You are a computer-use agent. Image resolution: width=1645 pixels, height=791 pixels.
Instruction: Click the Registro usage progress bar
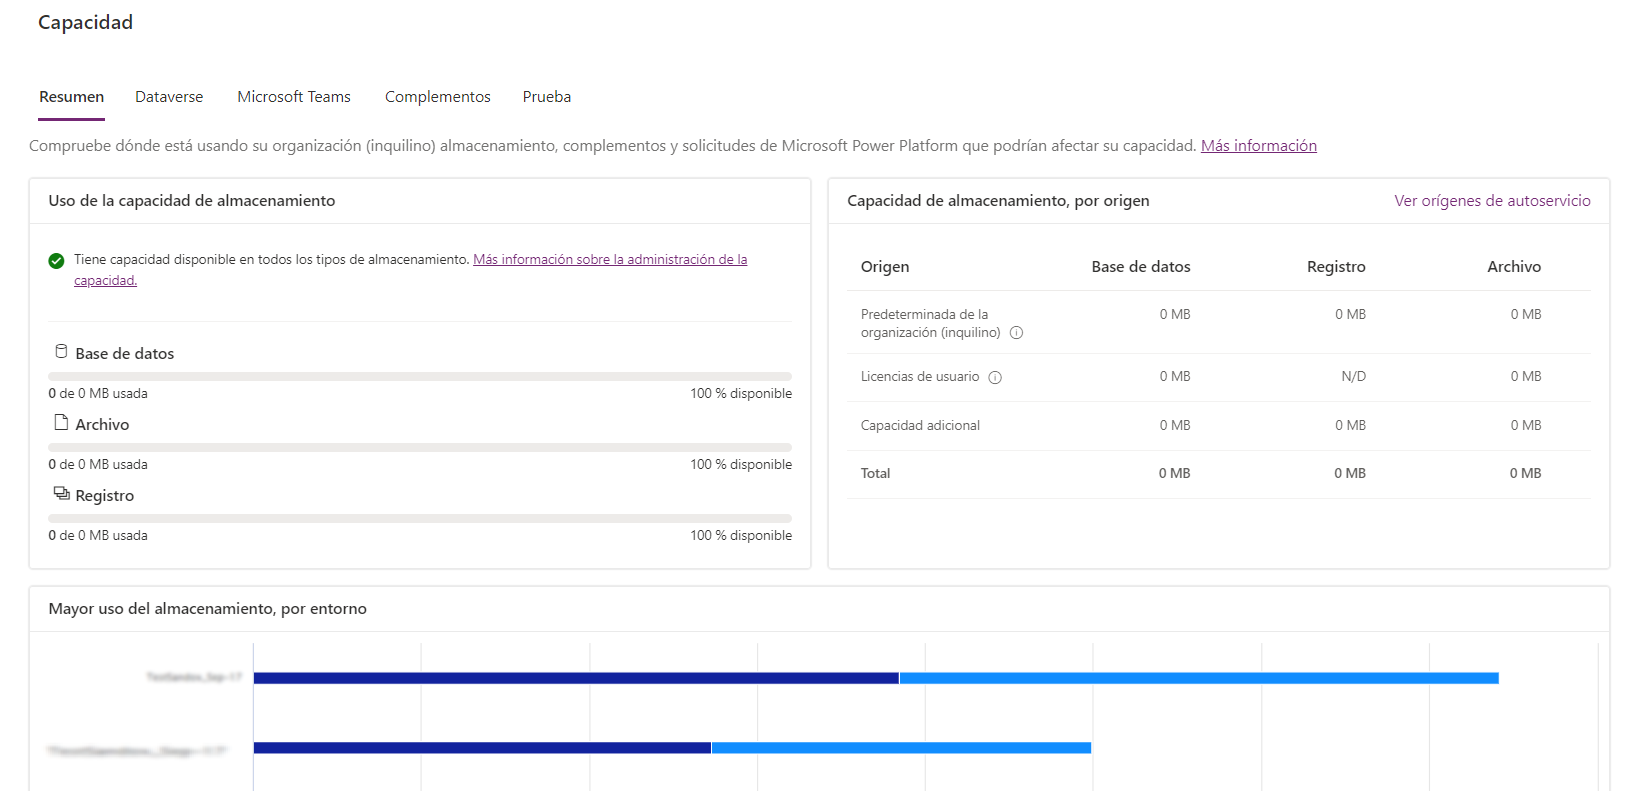420,518
